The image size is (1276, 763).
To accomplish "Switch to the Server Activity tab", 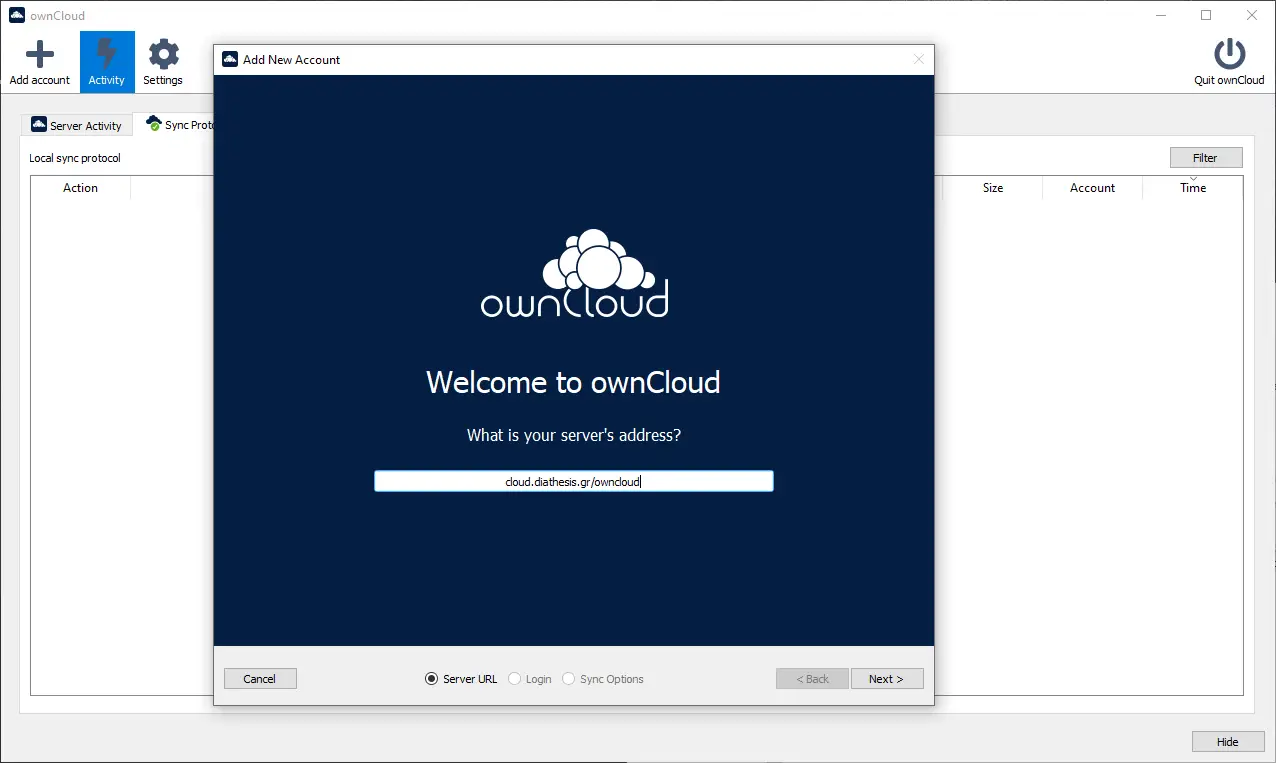I will pos(86,126).
